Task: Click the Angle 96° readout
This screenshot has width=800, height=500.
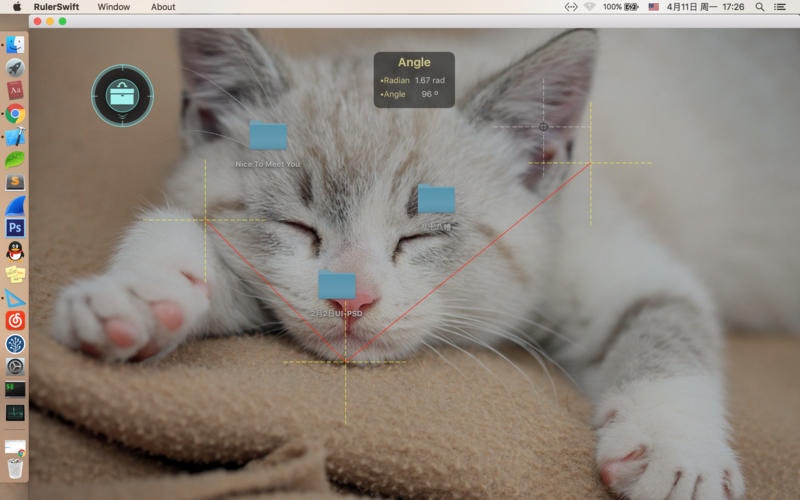Action: click(x=409, y=94)
